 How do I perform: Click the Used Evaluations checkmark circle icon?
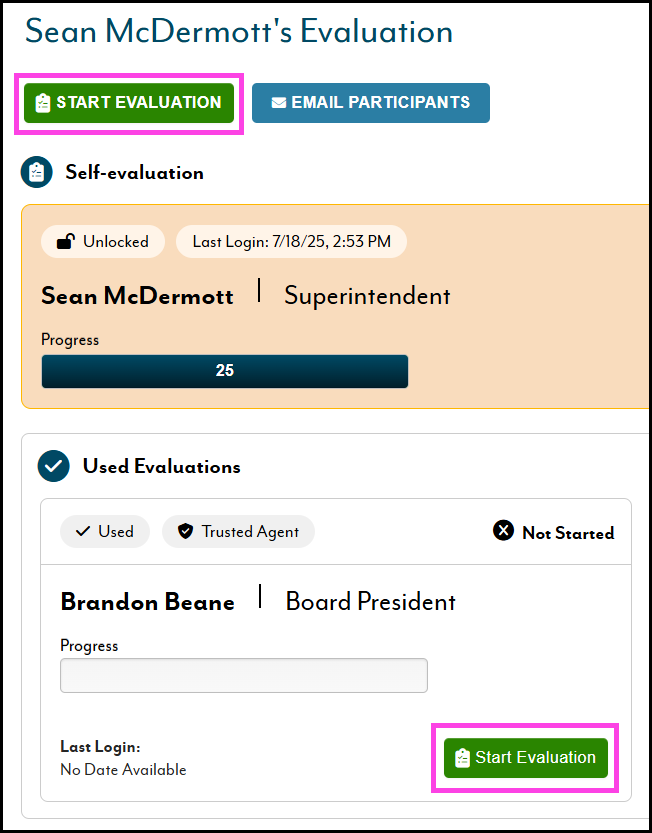(53, 466)
